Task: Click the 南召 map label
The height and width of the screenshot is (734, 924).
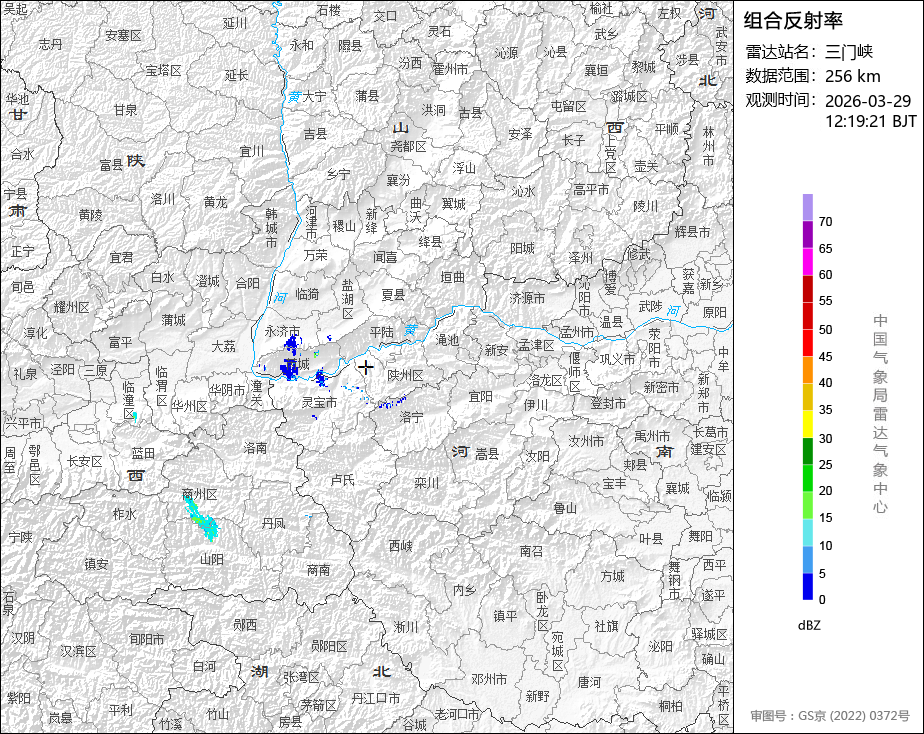Action: pos(531,551)
